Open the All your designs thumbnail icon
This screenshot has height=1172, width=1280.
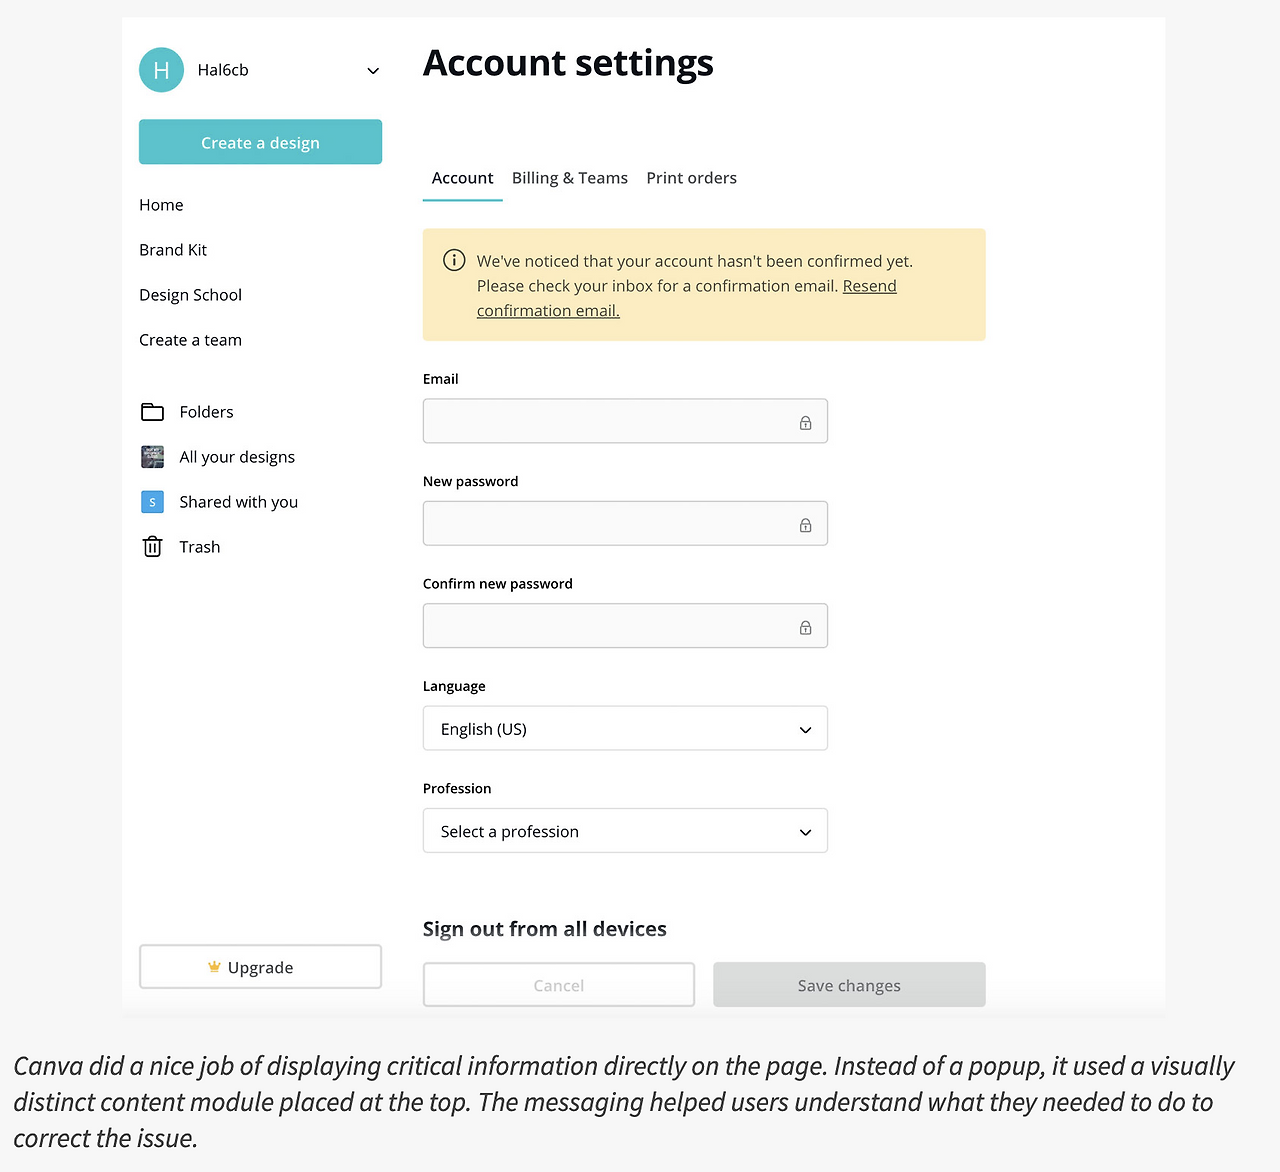coord(152,457)
